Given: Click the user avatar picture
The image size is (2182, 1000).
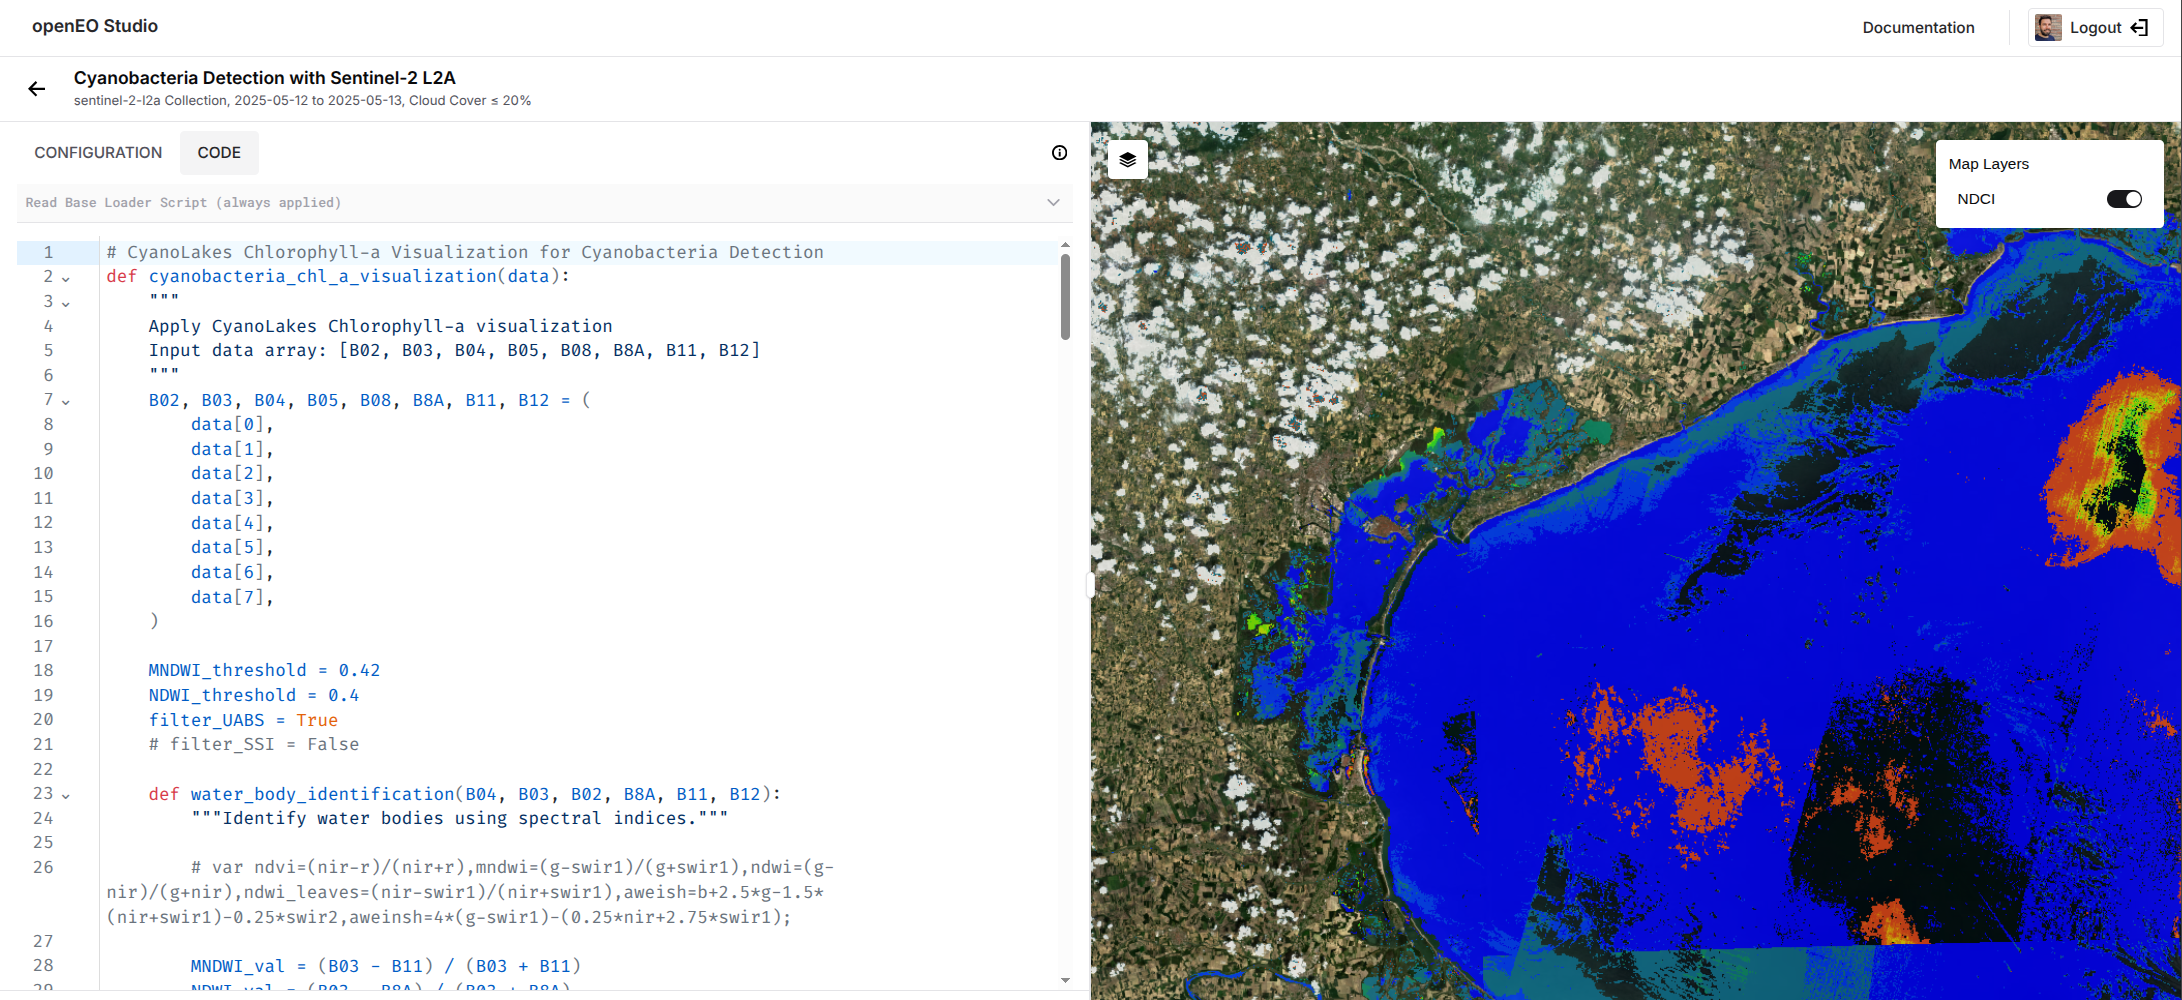Looking at the screenshot, I should pos(2046,27).
